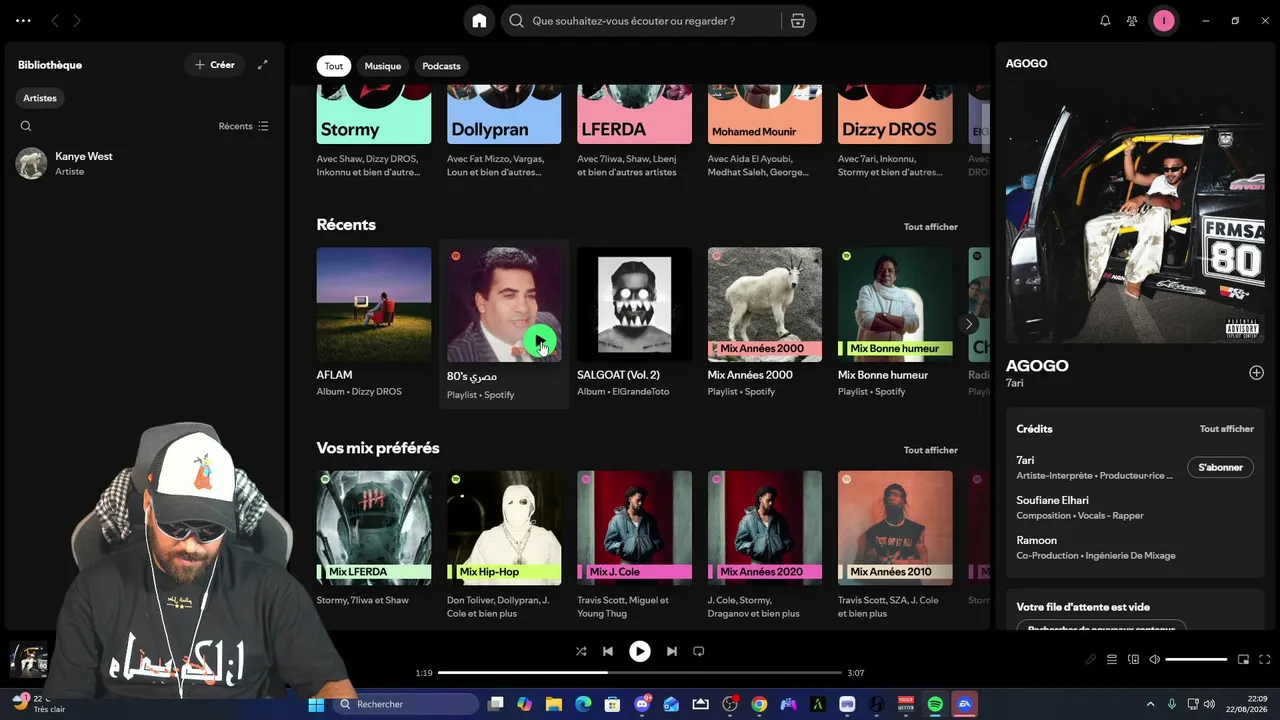This screenshot has height=720, width=1280.
Task: Open the lyrics microphone icon
Action: click(1091, 660)
